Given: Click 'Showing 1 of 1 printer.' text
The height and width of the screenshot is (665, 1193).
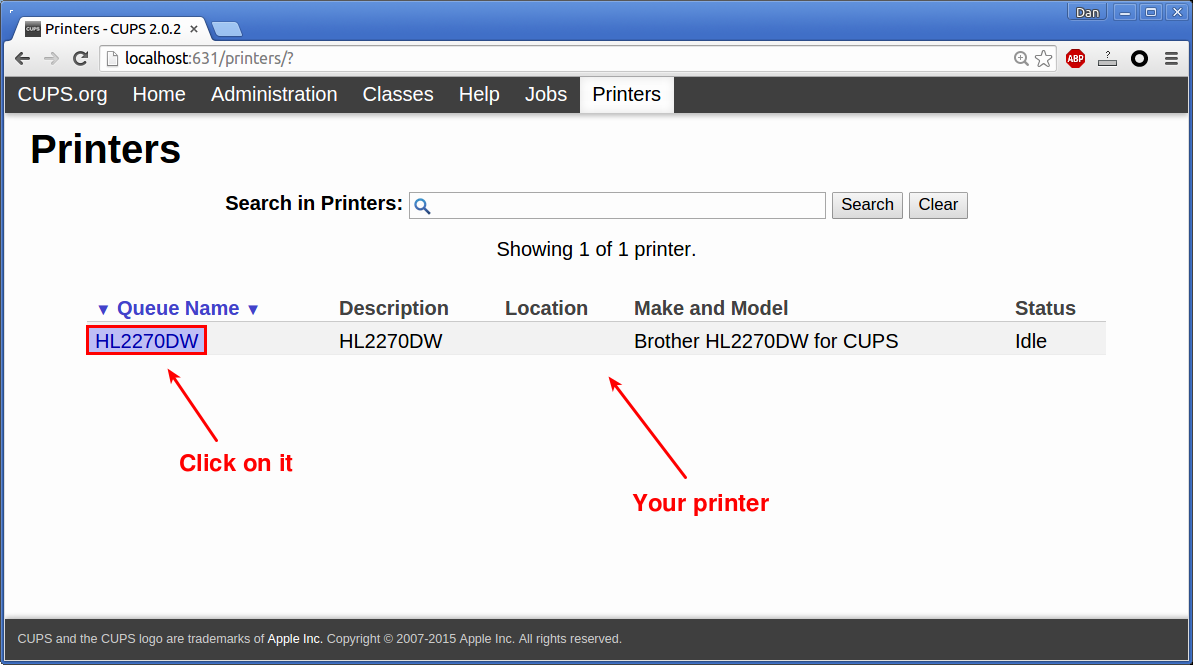Looking at the screenshot, I should pos(596,250).
